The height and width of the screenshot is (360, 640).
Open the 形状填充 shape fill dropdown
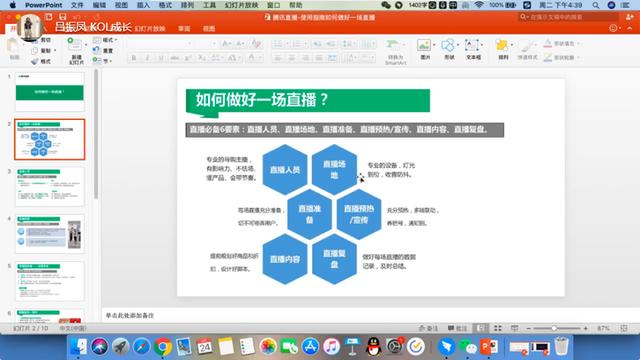(x=562, y=43)
